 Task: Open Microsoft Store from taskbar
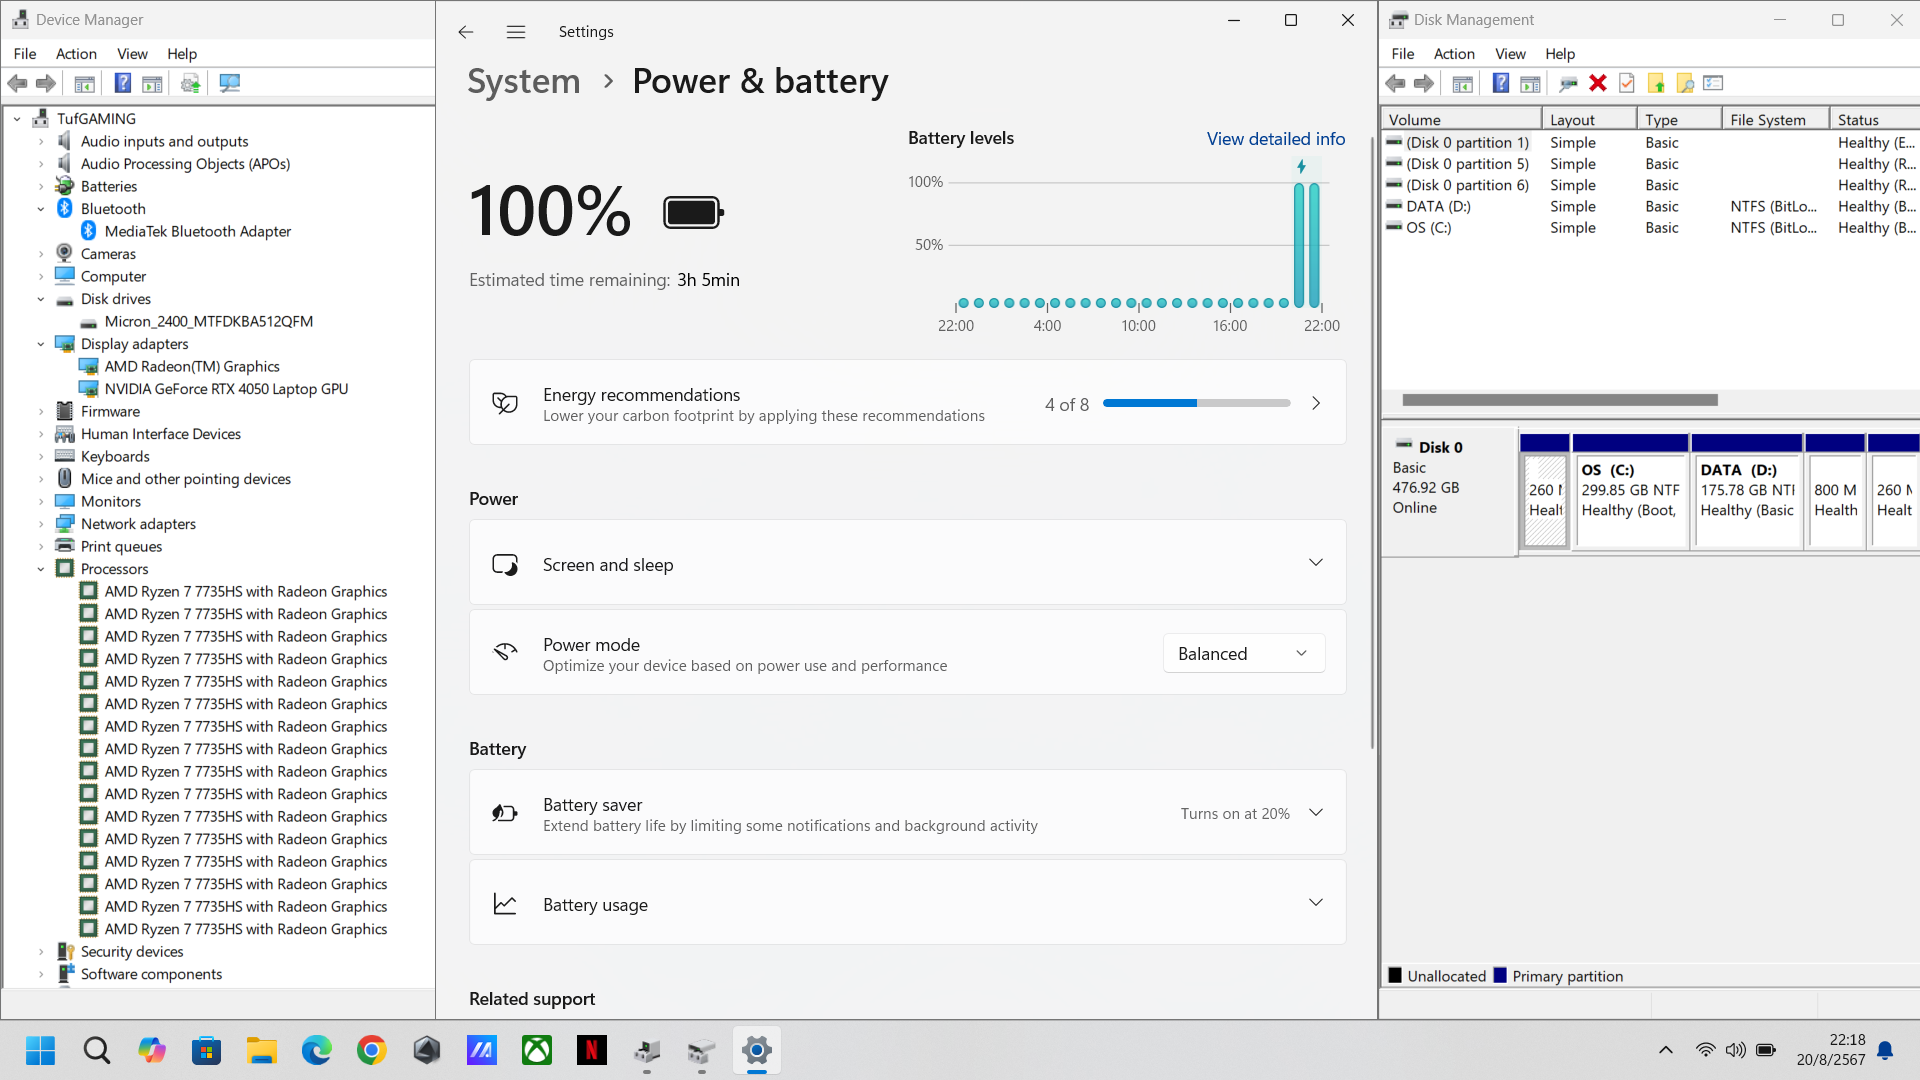coord(207,1050)
